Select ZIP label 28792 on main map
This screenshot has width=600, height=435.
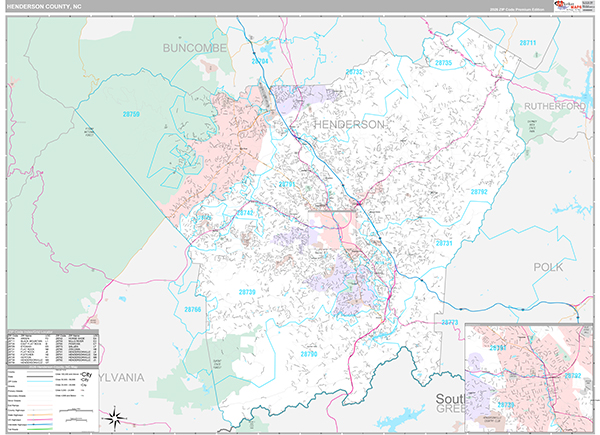click(x=479, y=192)
